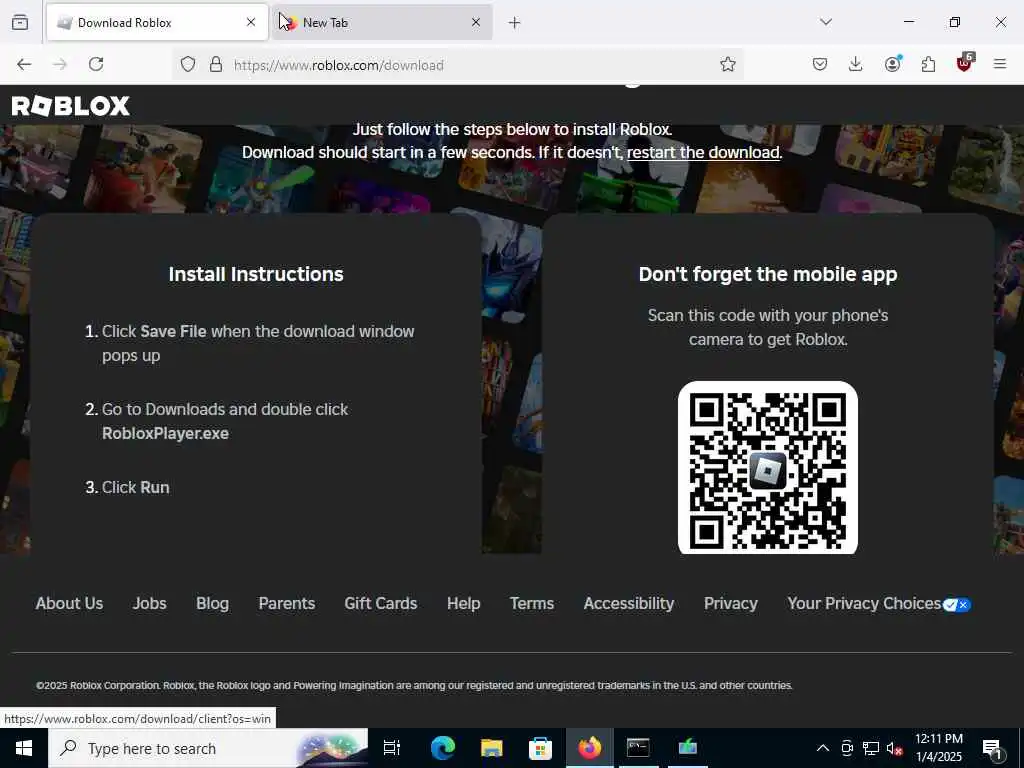This screenshot has width=1024, height=768.
Task: Open the taskbar clock and date
Action: tap(939, 748)
